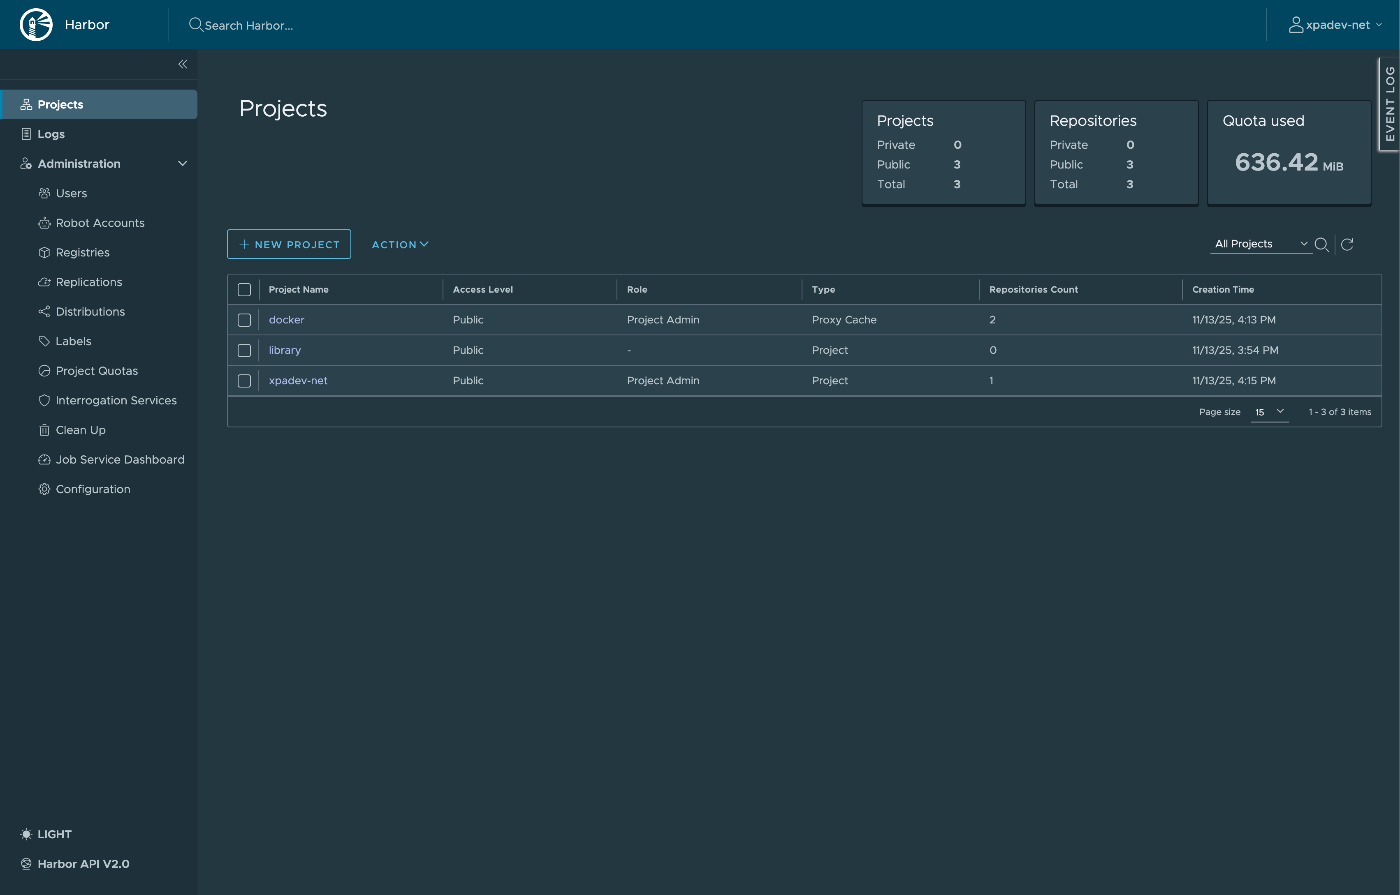Click the Project Quotas icon

pos(44,371)
